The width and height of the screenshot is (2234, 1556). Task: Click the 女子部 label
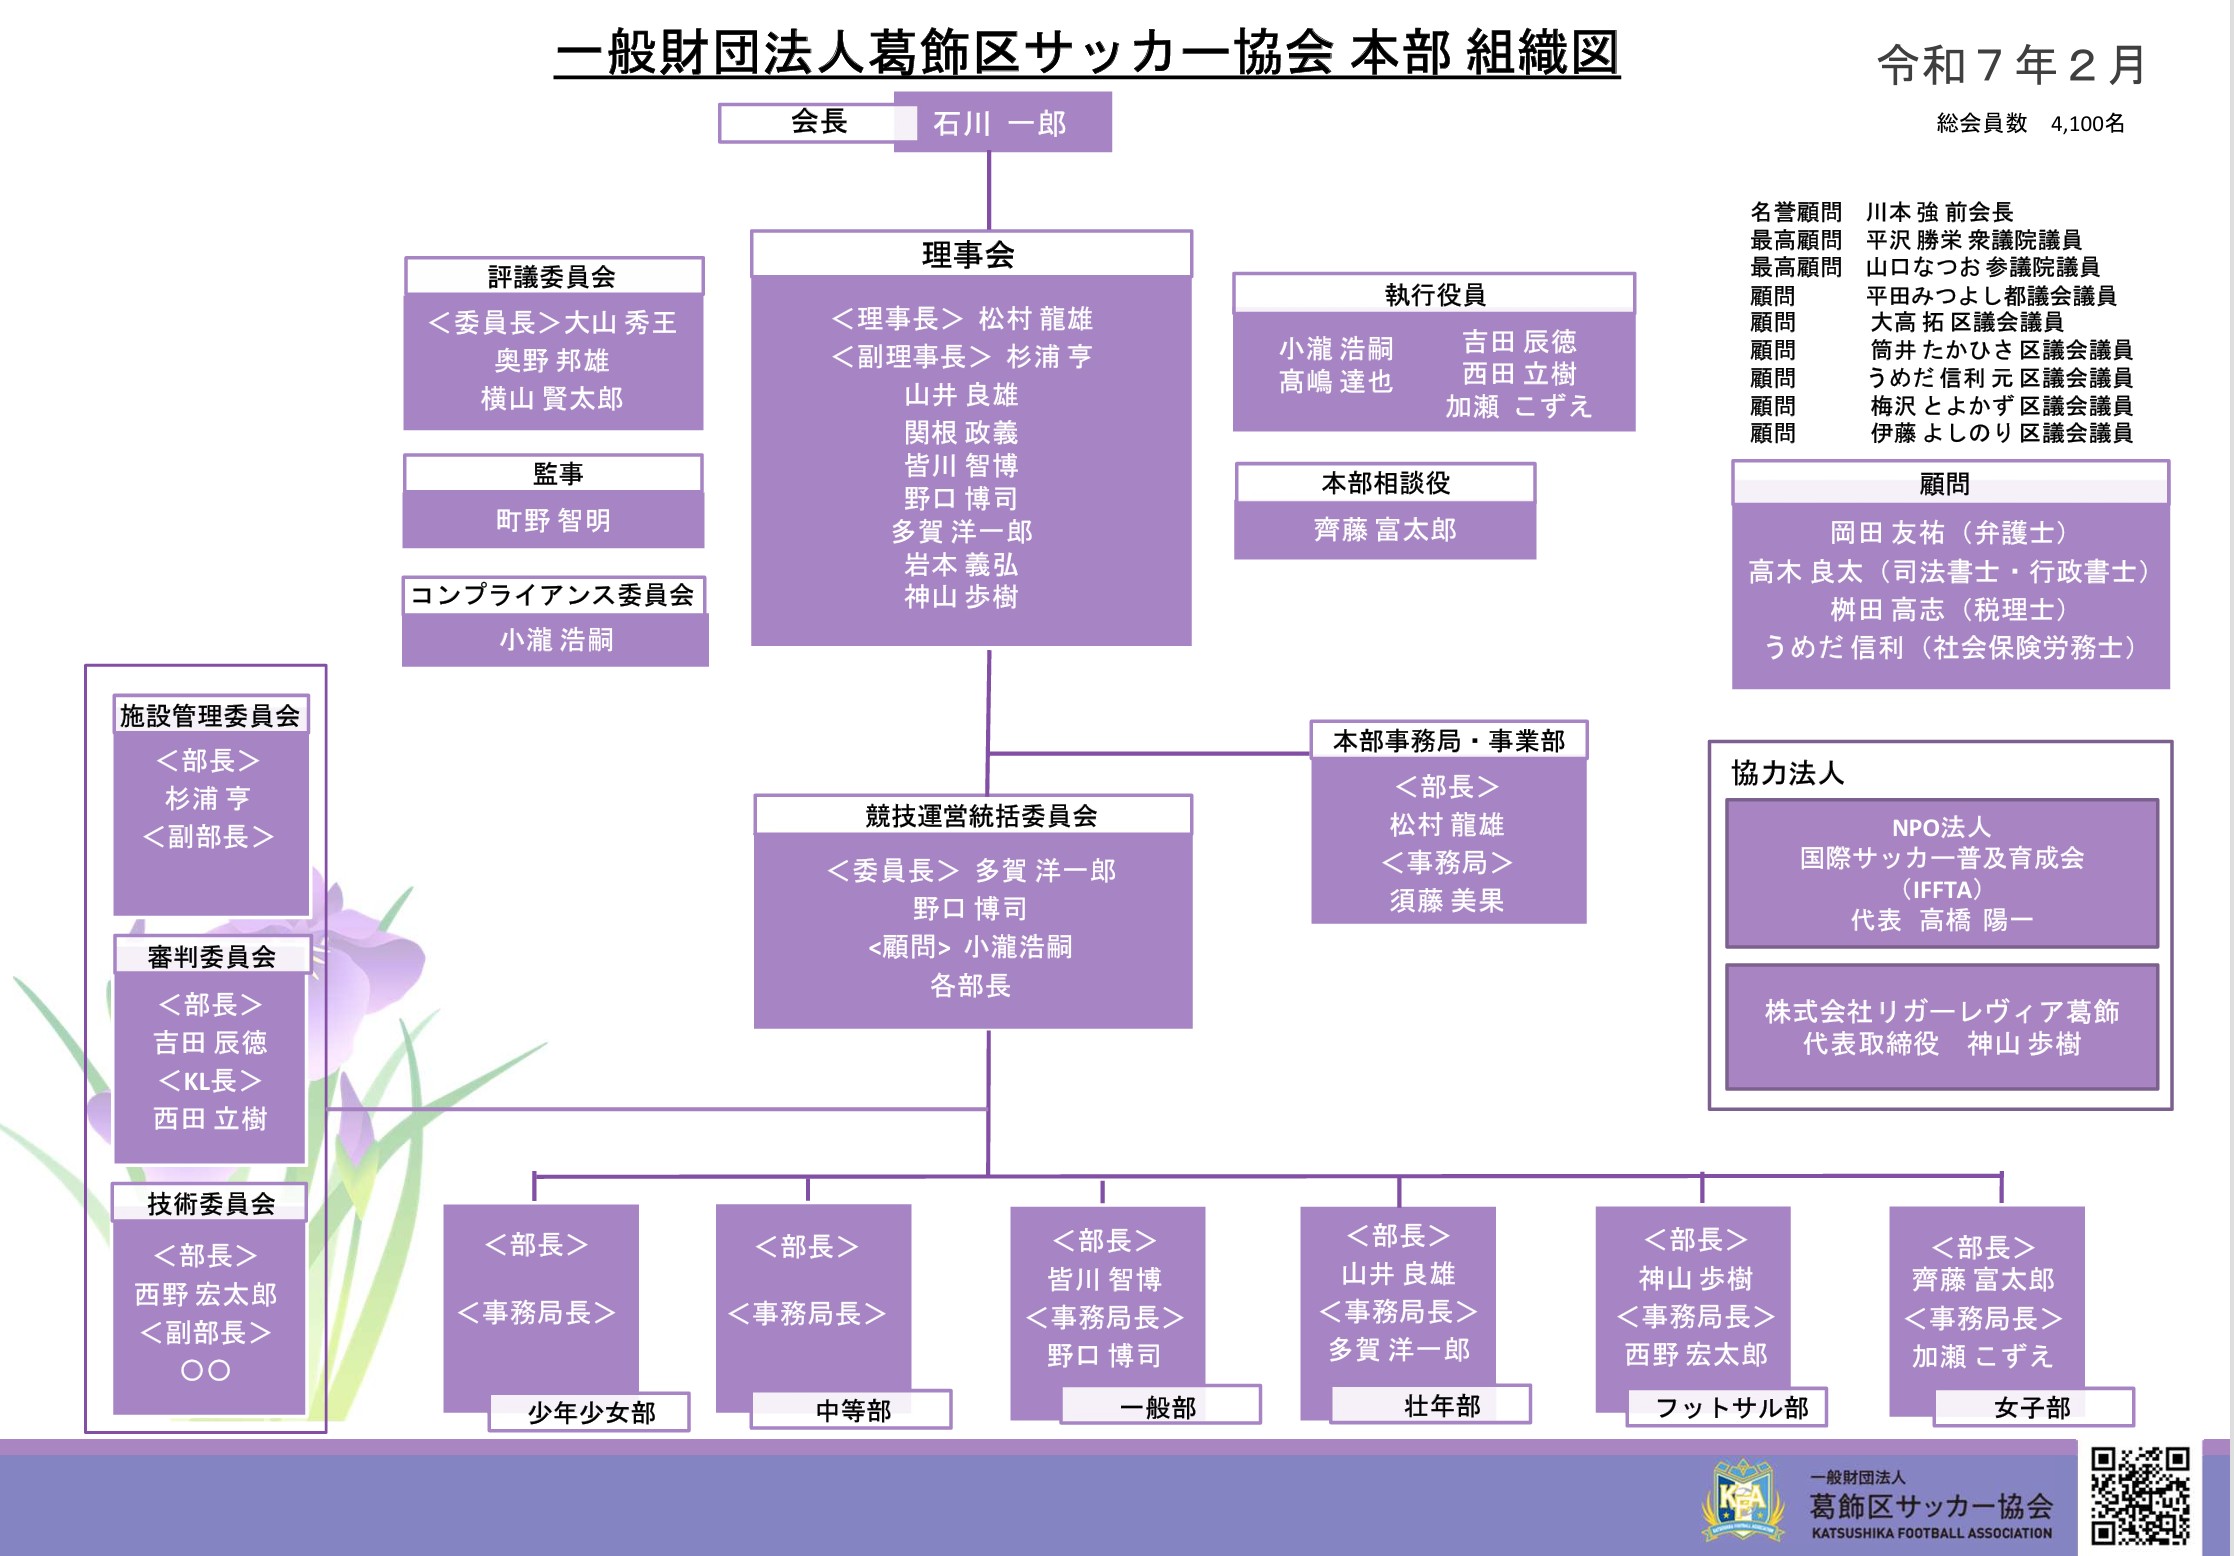pyautogui.click(x=2032, y=1407)
